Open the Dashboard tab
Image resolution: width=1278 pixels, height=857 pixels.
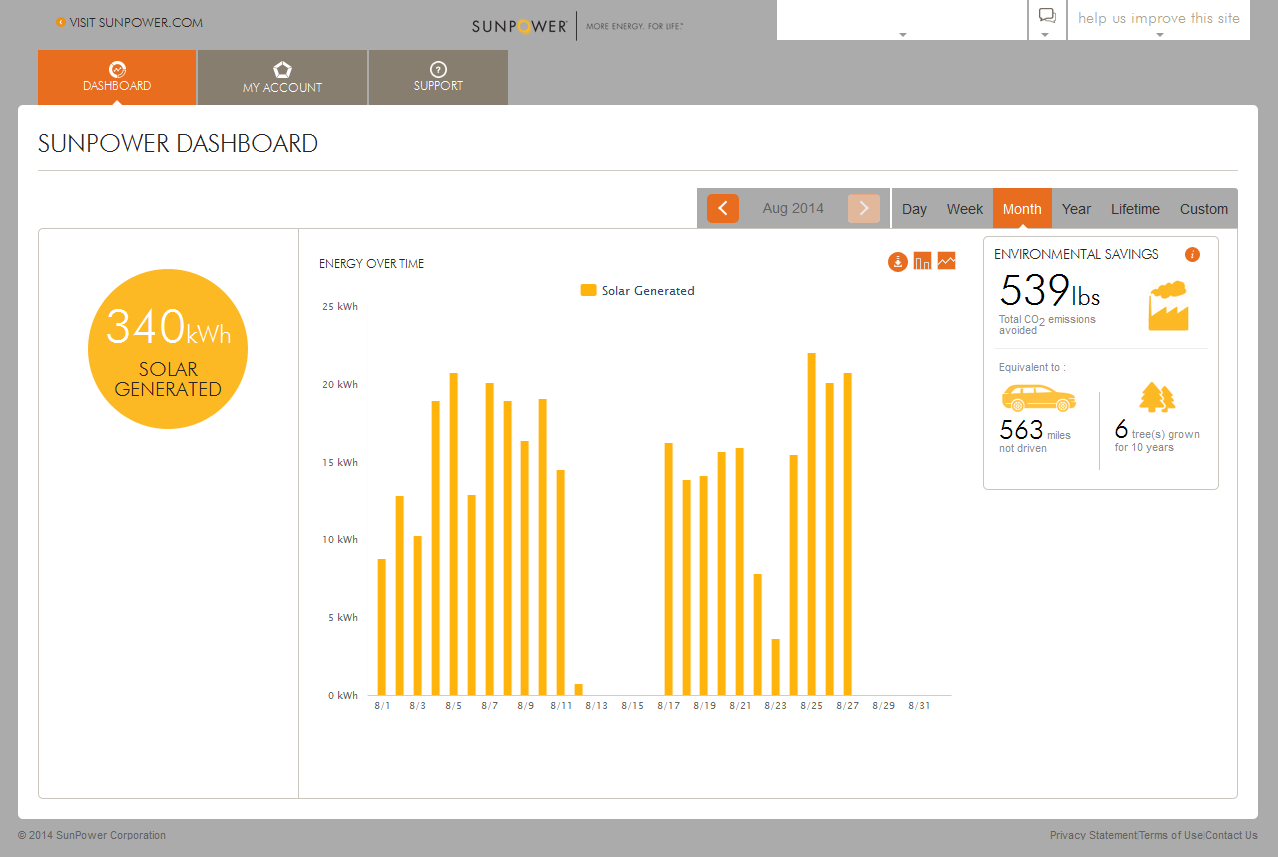[x=117, y=77]
